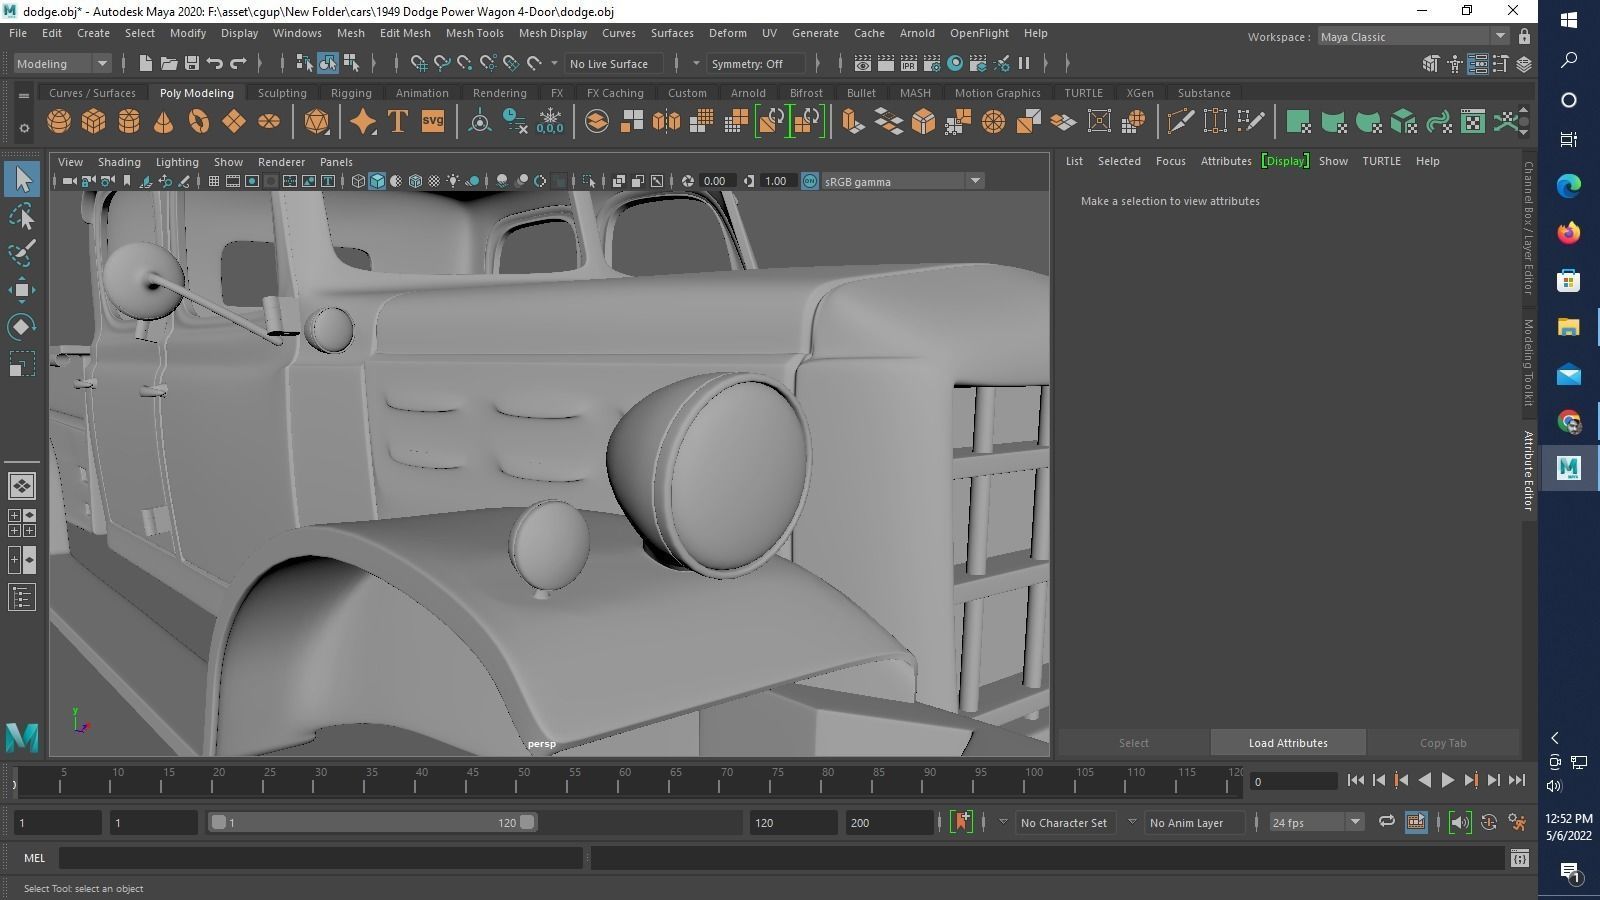This screenshot has width=1600, height=900.
Task: Toggle textured display in the viewport
Action: click(x=434, y=181)
